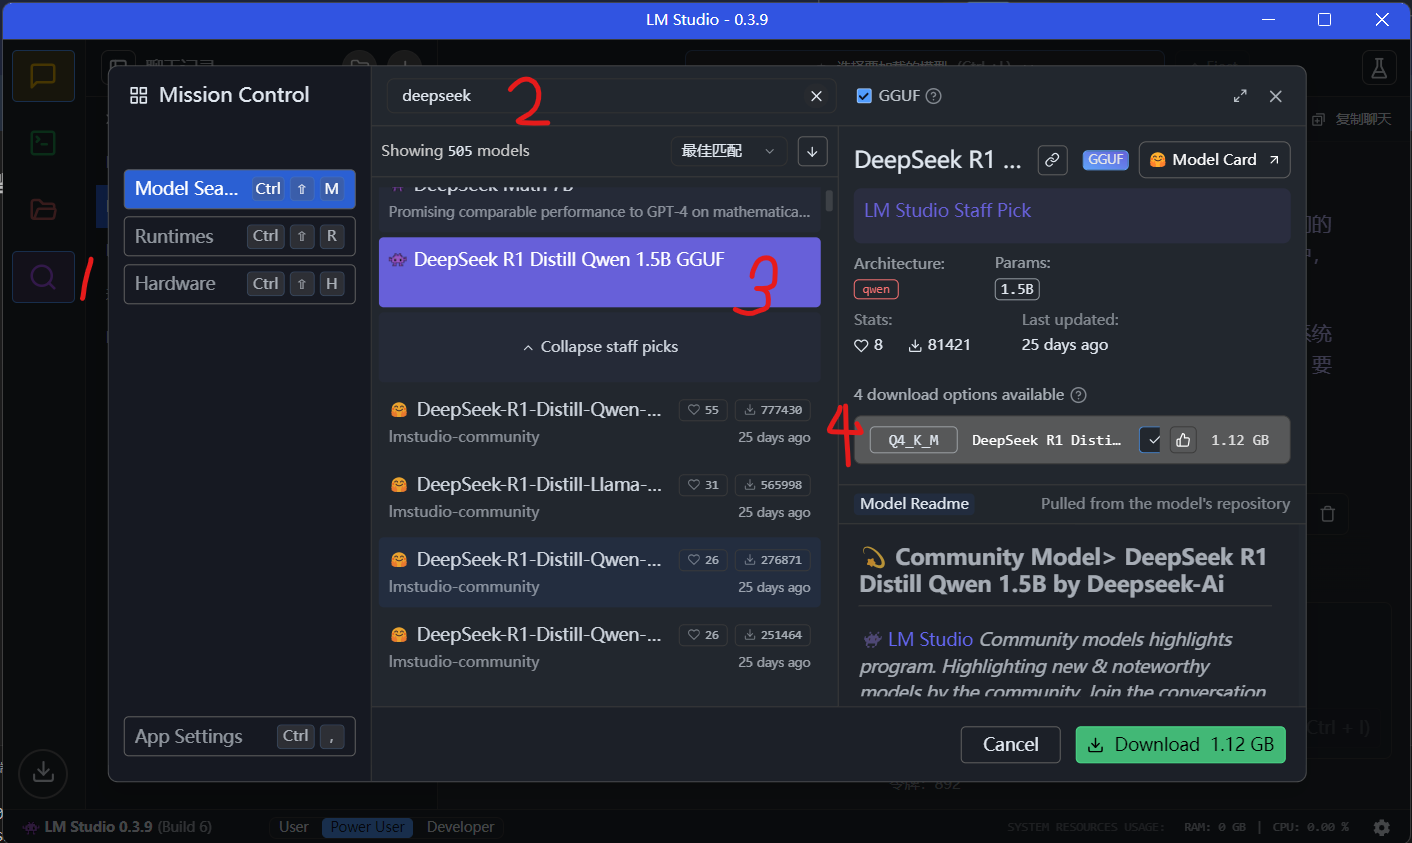Image resolution: width=1412 pixels, height=843 pixels.
Task: Open the 最佳匹配 sort dropdown
Action: (728, 151)
